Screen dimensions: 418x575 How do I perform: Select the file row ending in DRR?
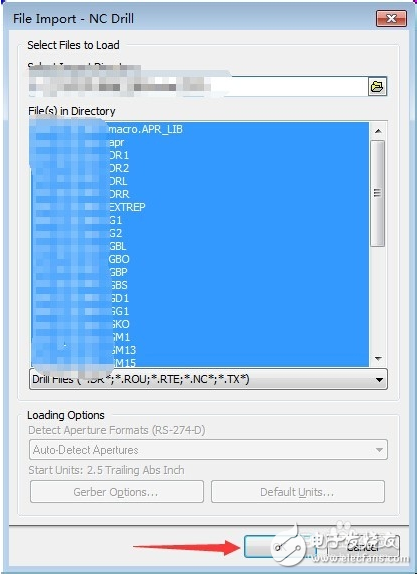click(200, 194)
